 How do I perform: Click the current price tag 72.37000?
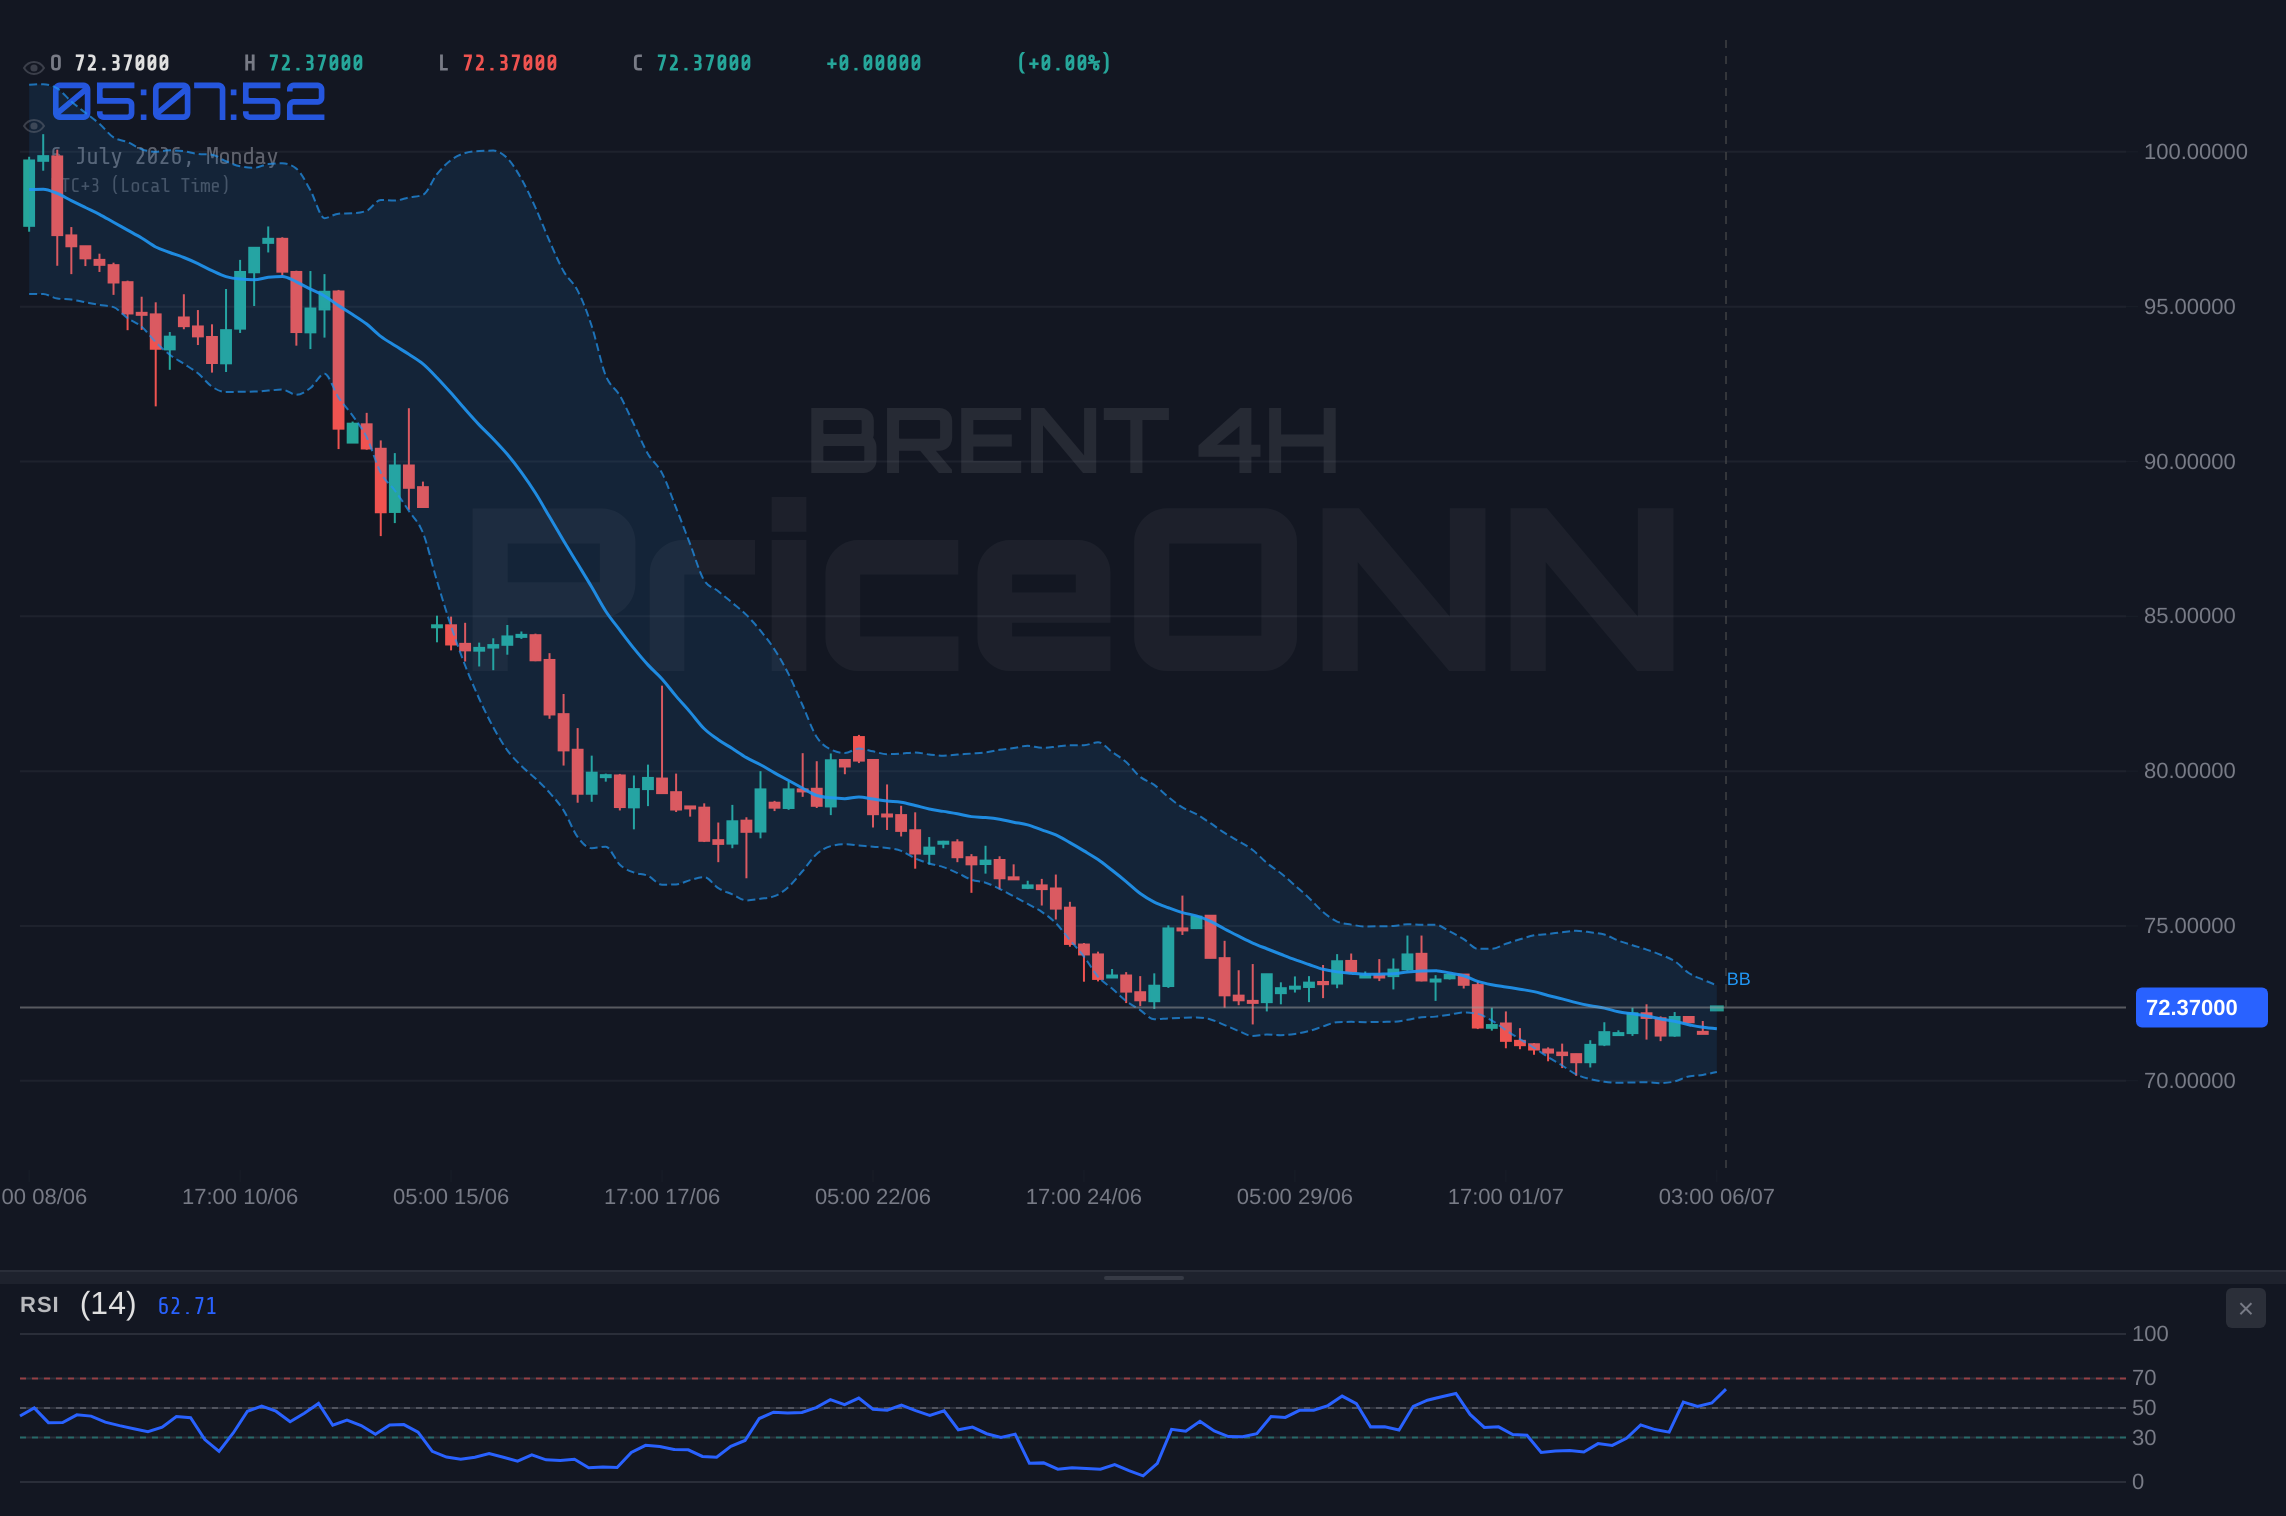[2201, 1007]
